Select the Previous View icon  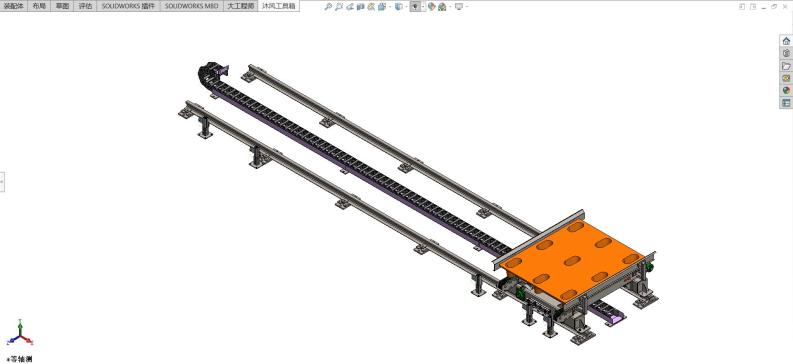pos(350,7)
